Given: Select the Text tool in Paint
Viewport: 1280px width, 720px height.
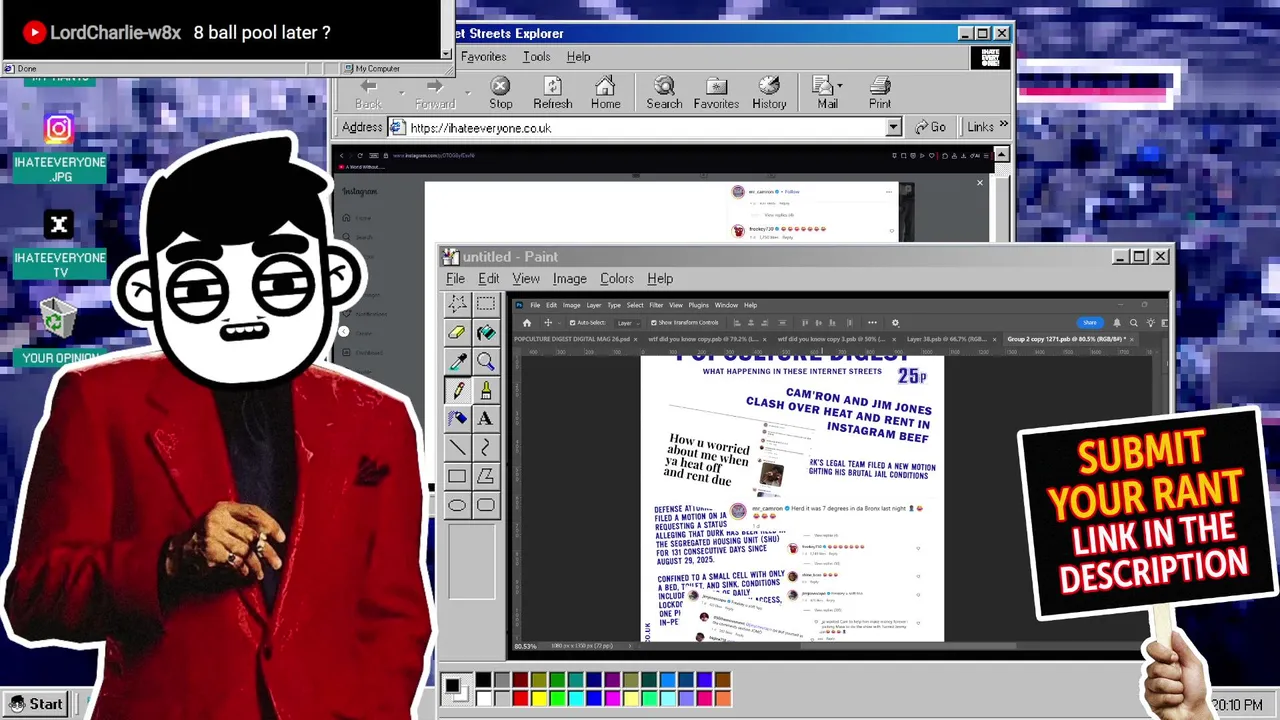Looking at the screenshot, I should [486, 419].
